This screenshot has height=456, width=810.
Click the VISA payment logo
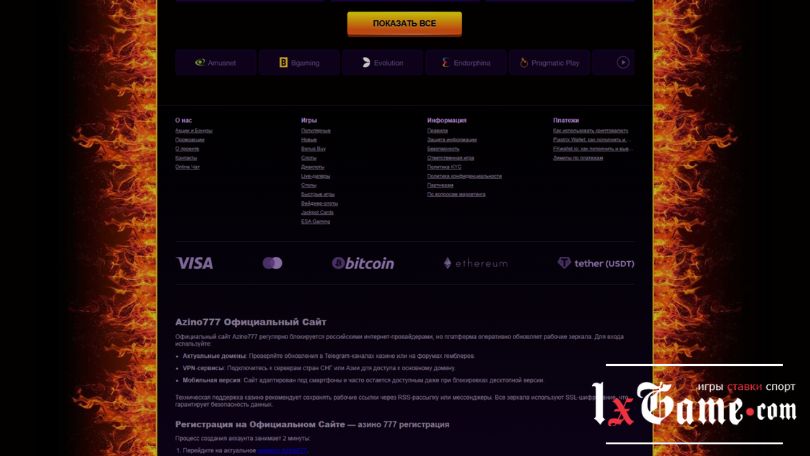[x=194, y=263]
